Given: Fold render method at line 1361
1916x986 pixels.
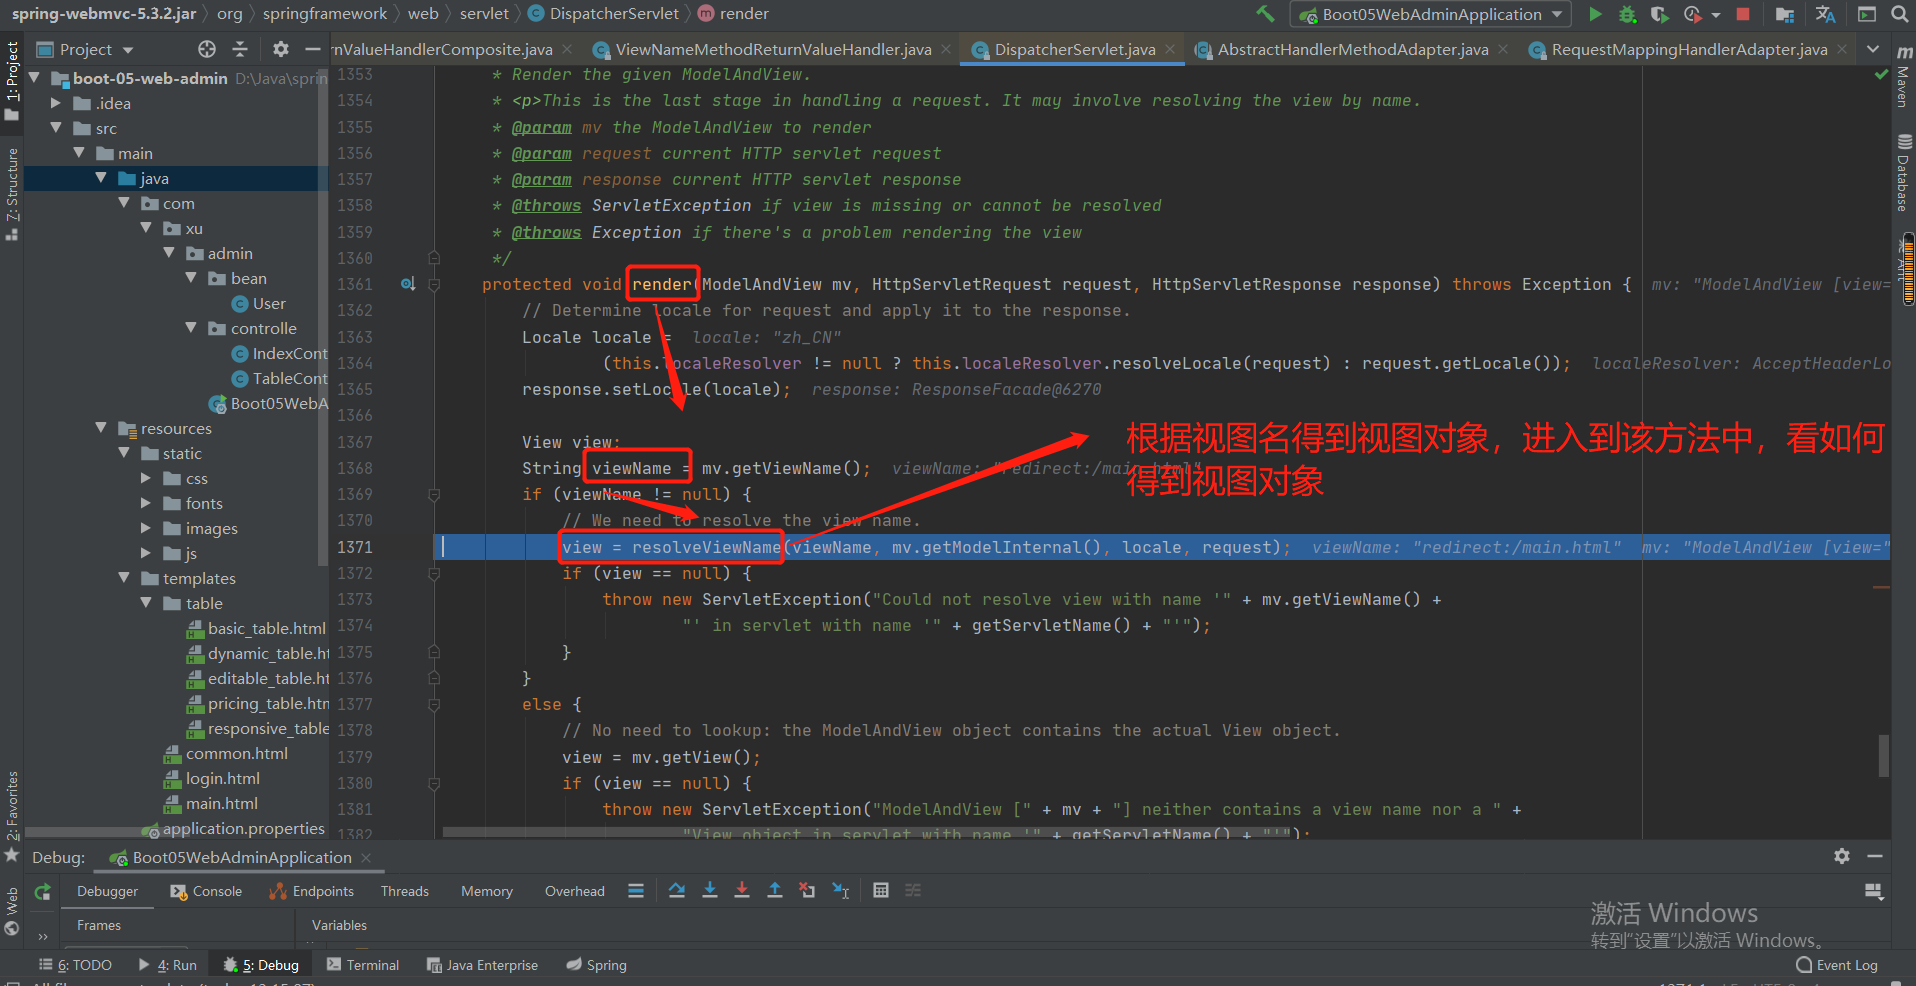Looking at the screenshot, I should tap(434, 284).
